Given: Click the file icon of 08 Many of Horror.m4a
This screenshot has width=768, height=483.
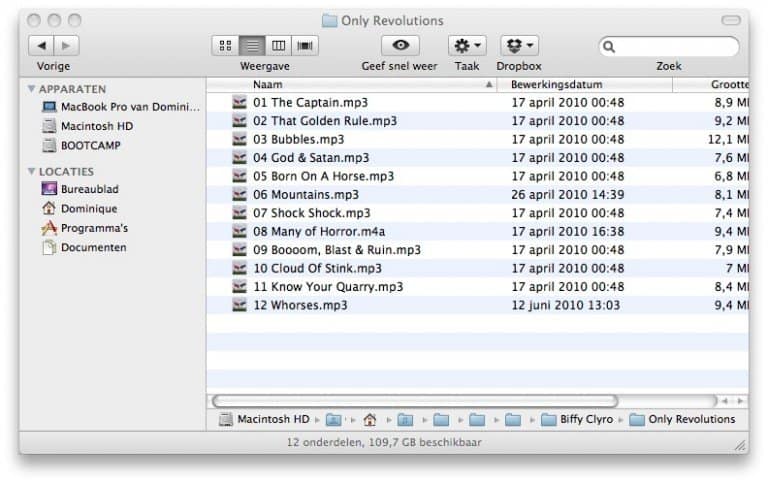Looking at the screenshot, I should pos(239,231).
